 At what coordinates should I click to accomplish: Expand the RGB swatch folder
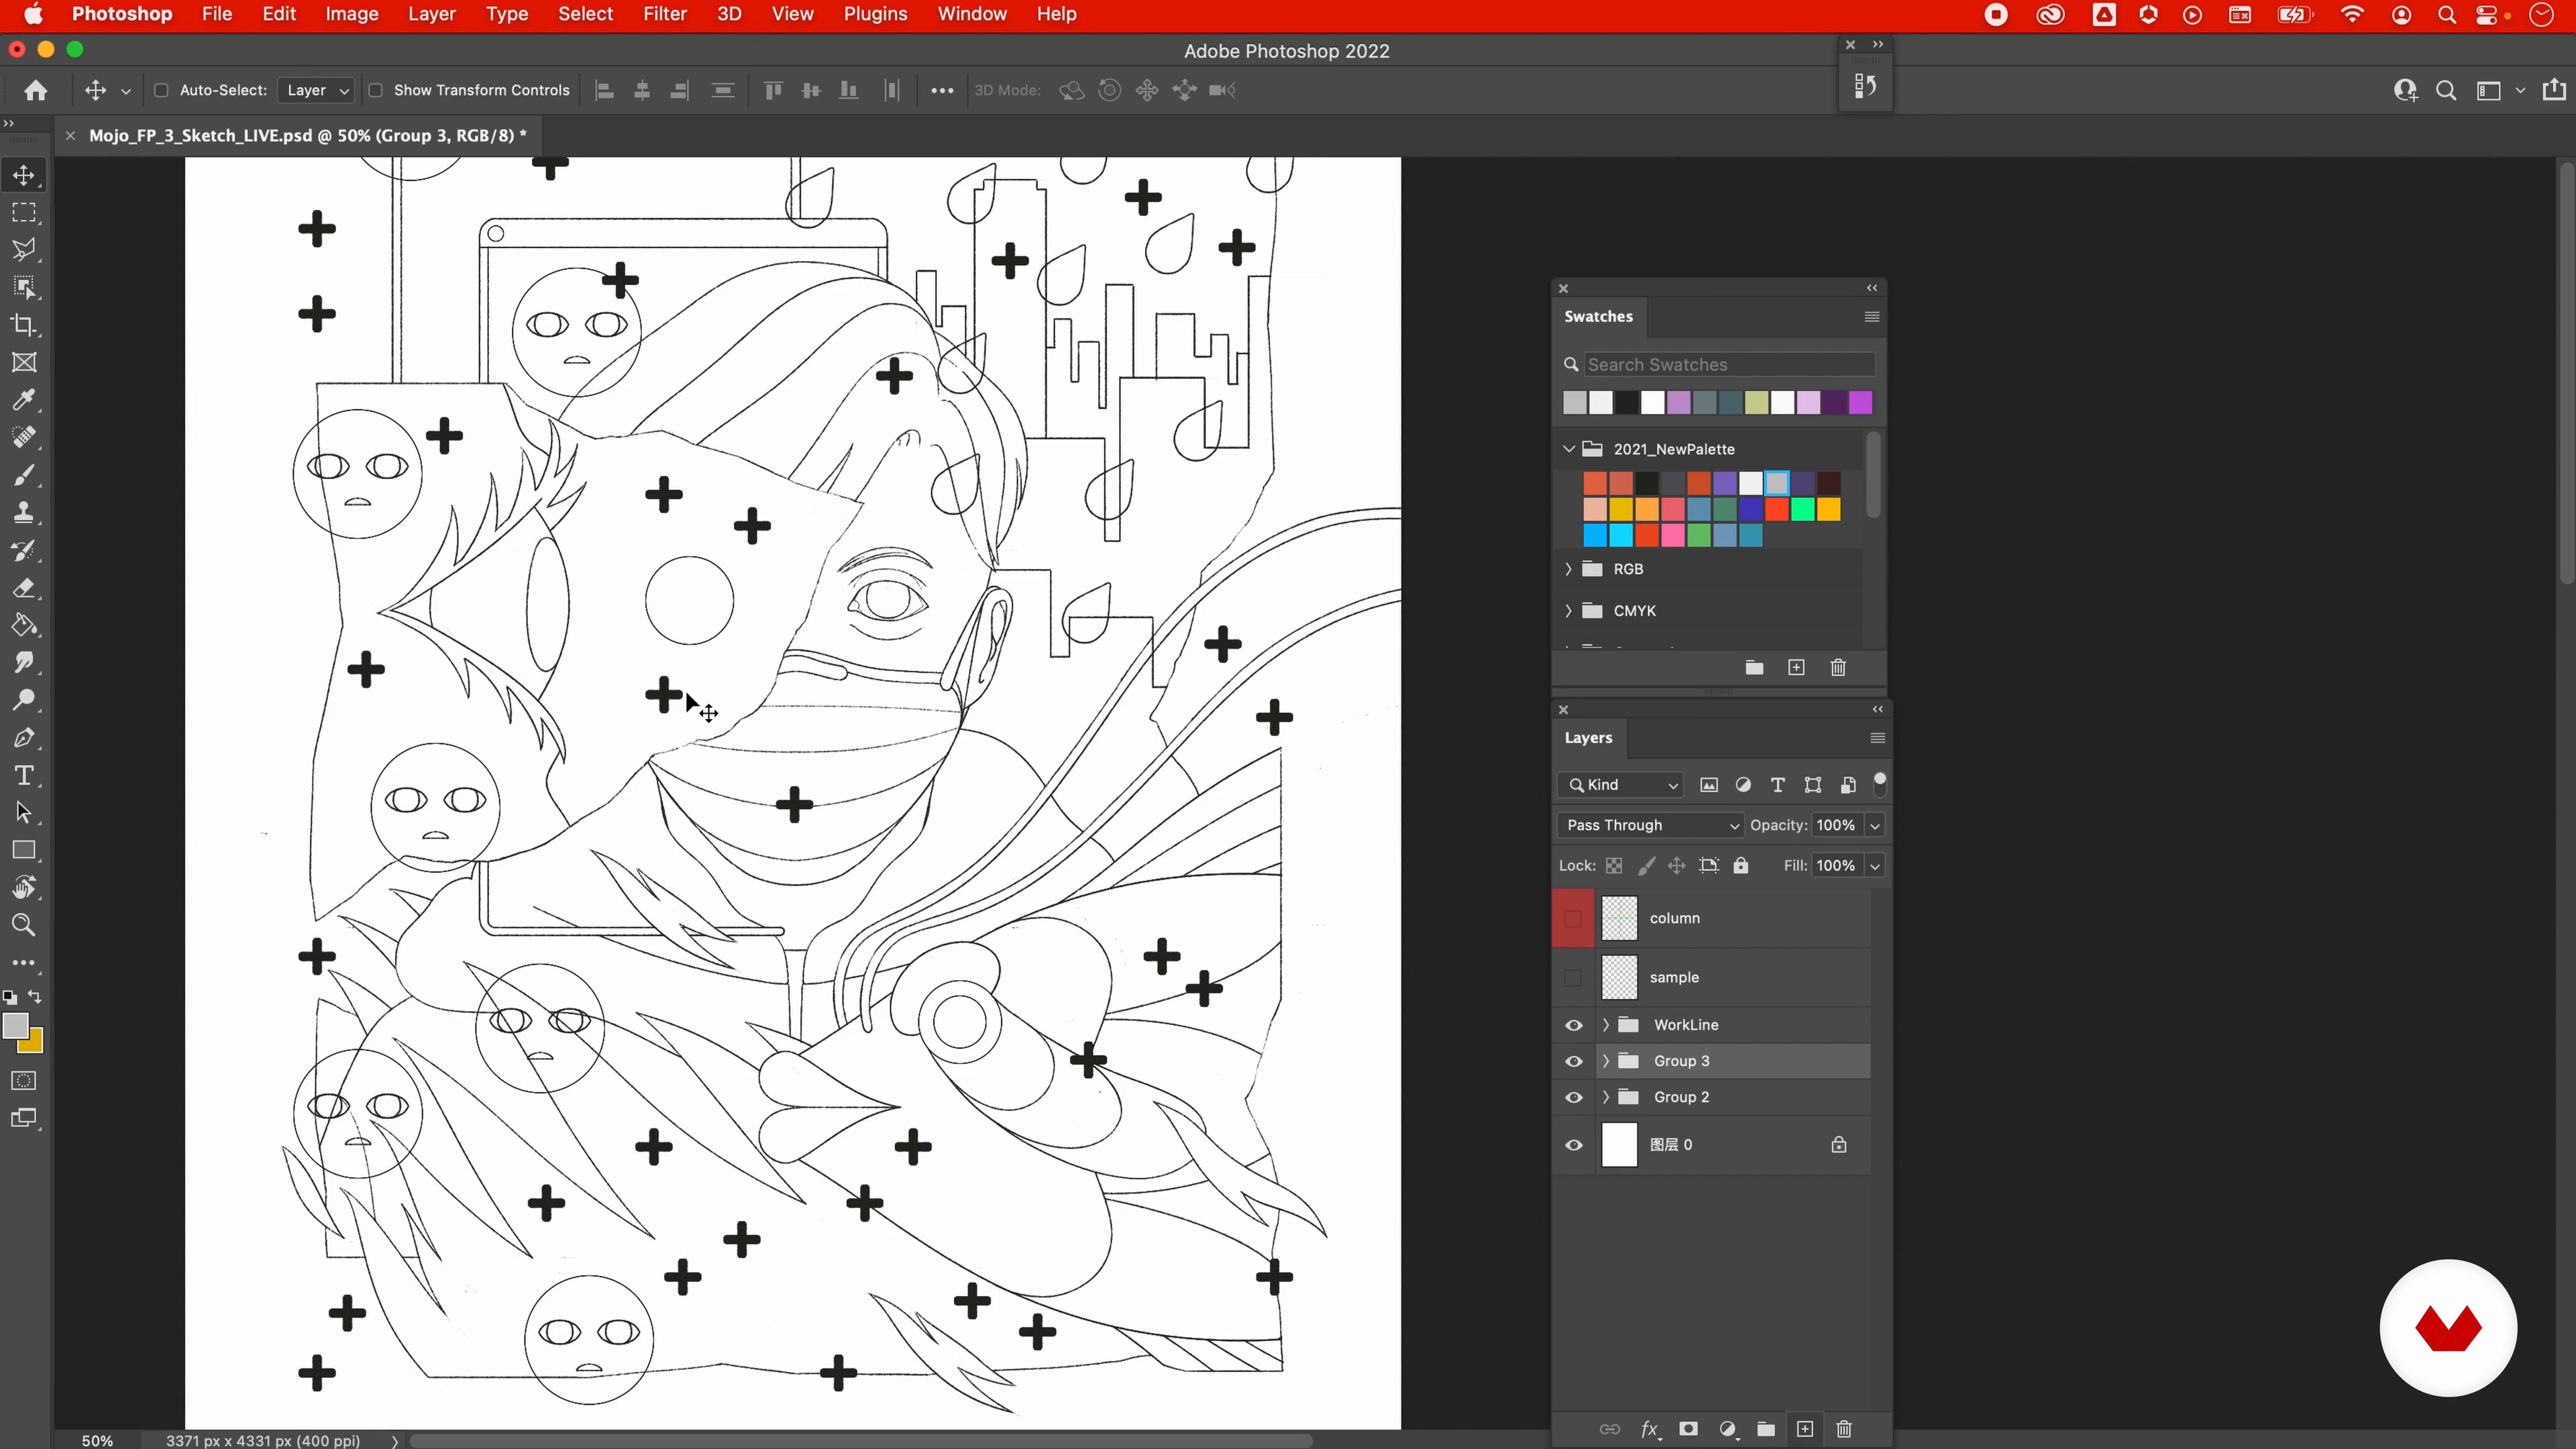(1569, 569)
